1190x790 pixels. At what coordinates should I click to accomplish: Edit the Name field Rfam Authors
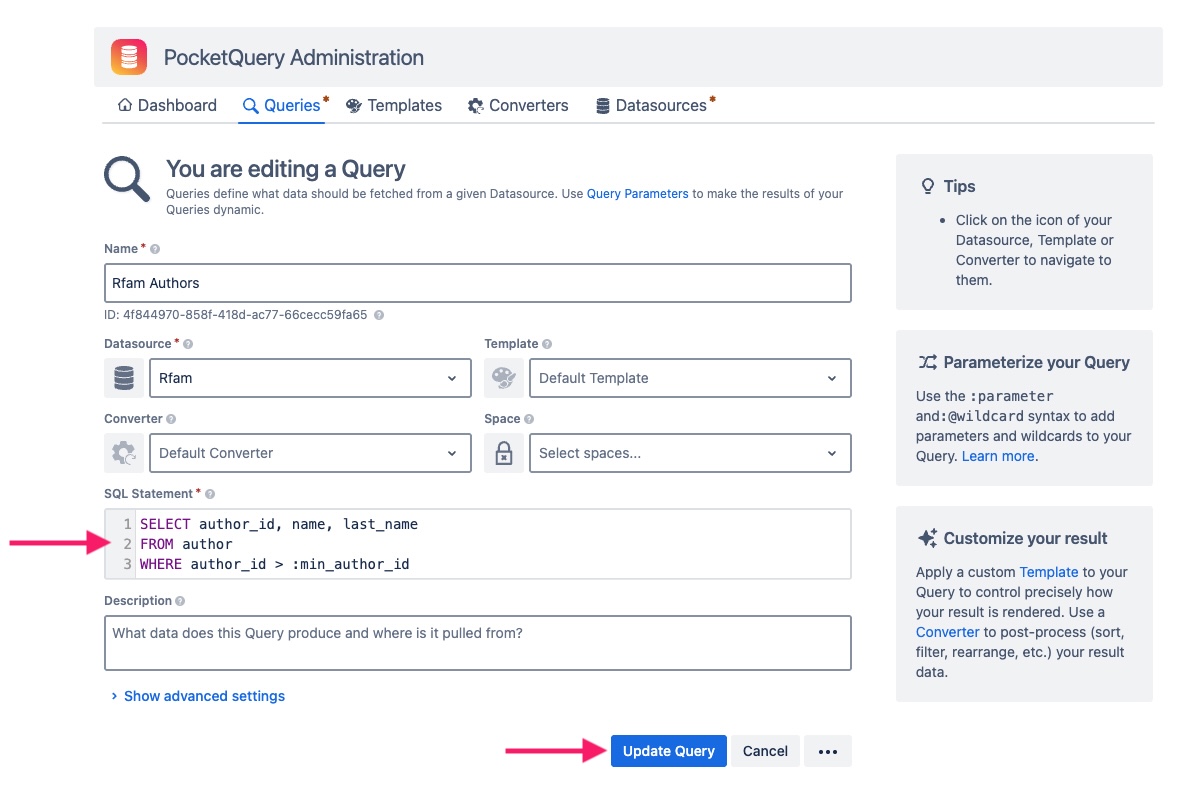[x=477, y=283]
